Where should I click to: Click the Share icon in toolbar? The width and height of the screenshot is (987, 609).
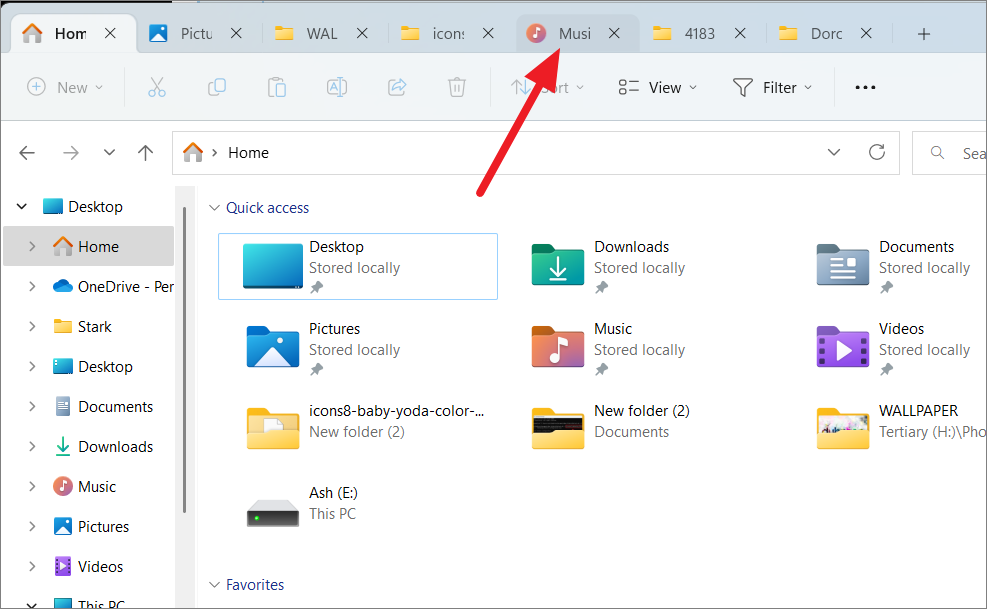click(397, 87)
